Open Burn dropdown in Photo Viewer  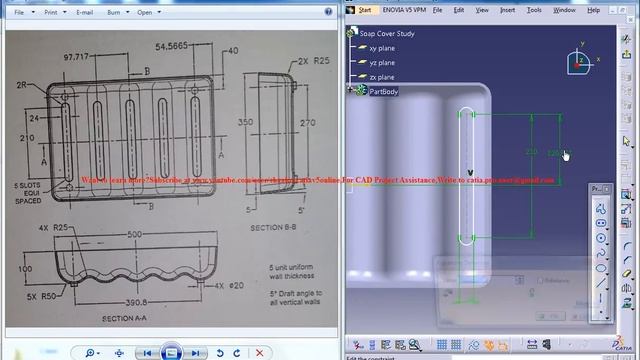118,12
